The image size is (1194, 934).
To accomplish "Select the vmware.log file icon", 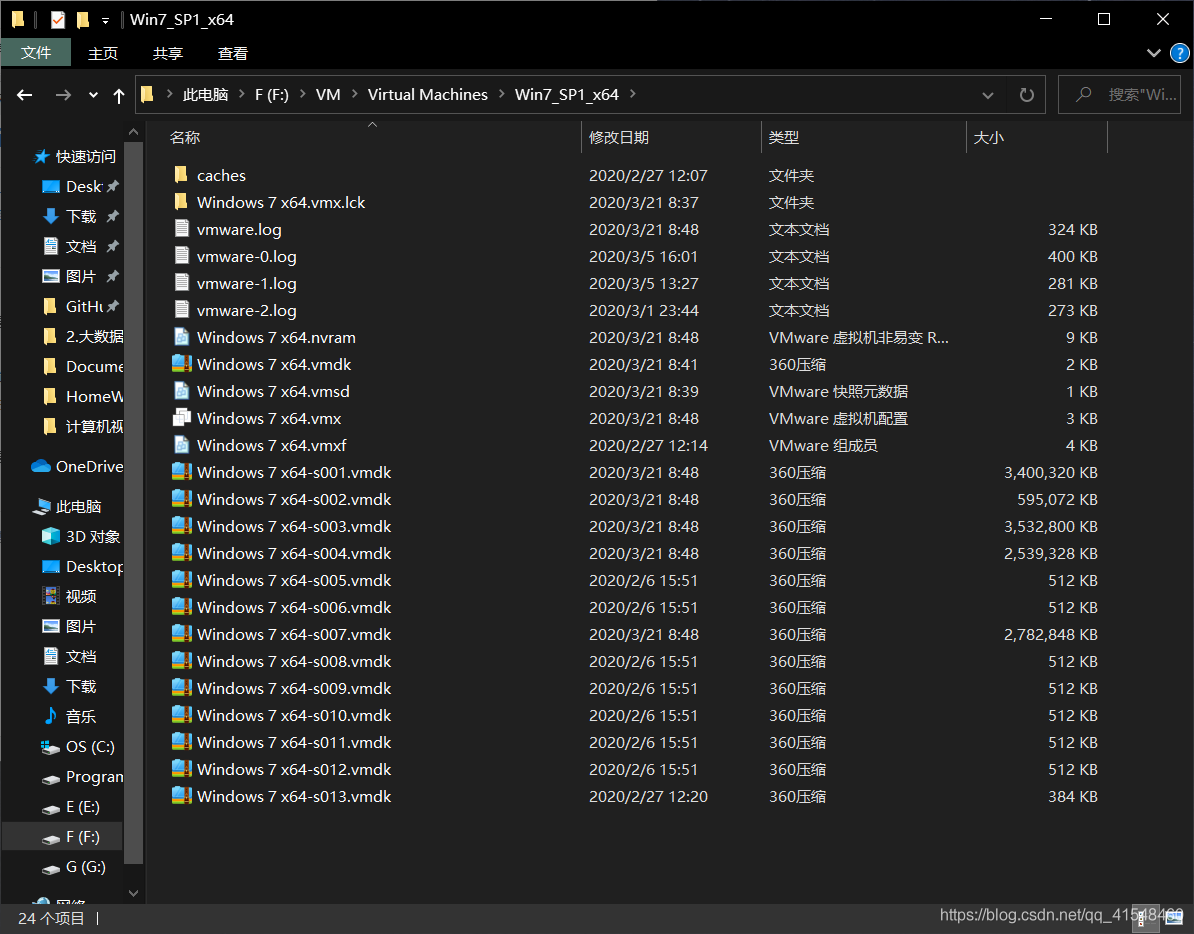I will 181,229.
